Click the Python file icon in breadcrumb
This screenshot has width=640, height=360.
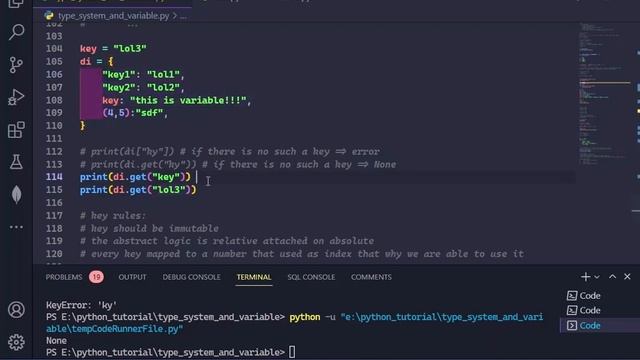click(x=49, y=16)
